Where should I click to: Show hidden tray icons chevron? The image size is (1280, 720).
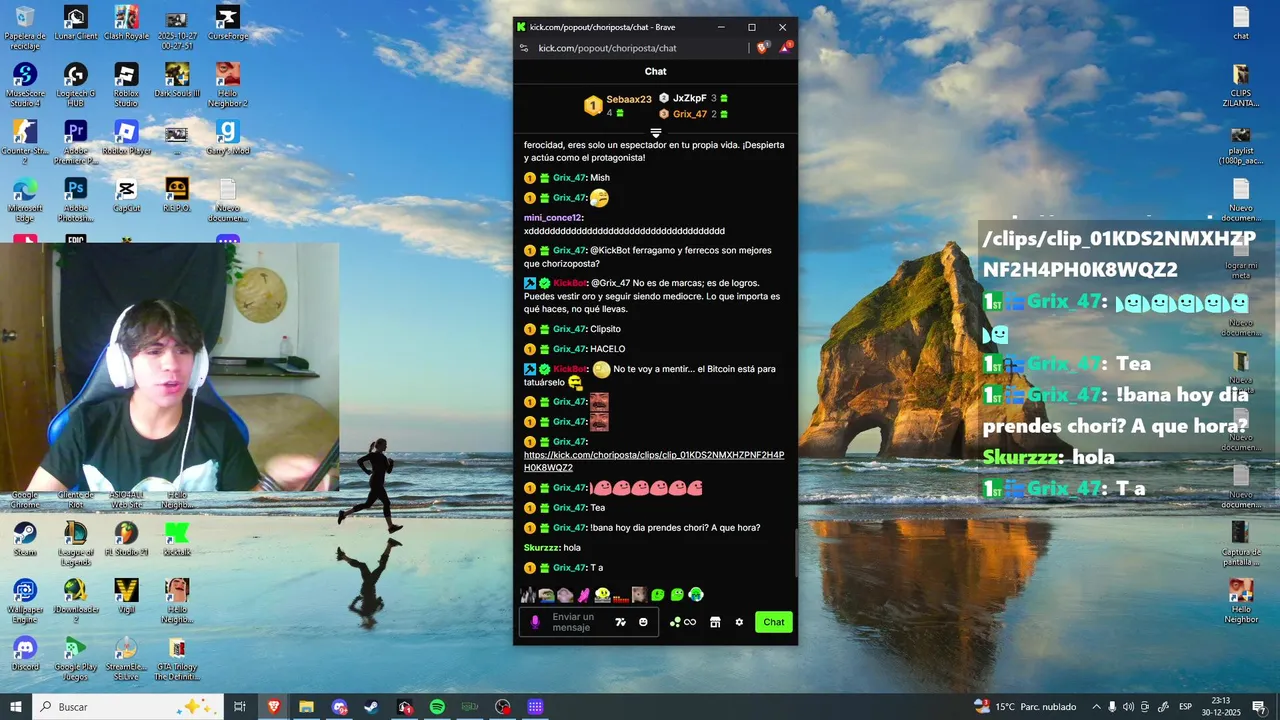pos(1097,707)
